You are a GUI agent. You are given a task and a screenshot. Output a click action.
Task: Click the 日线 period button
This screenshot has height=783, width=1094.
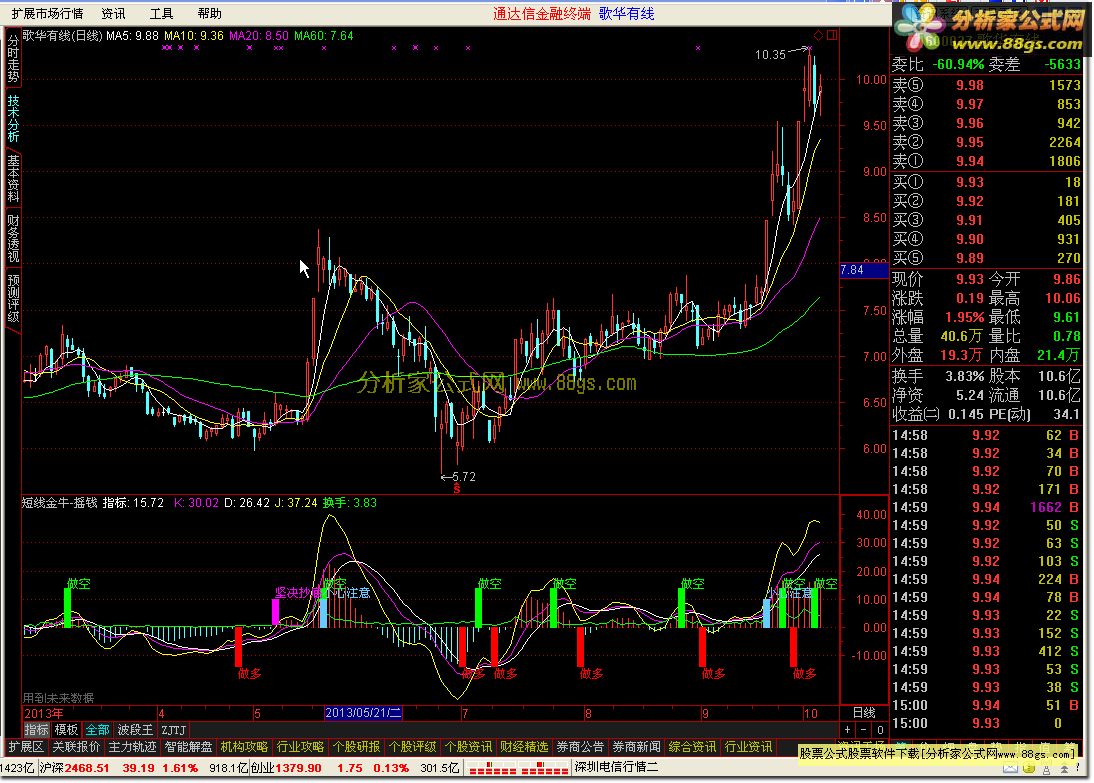(x=864, y=713)
